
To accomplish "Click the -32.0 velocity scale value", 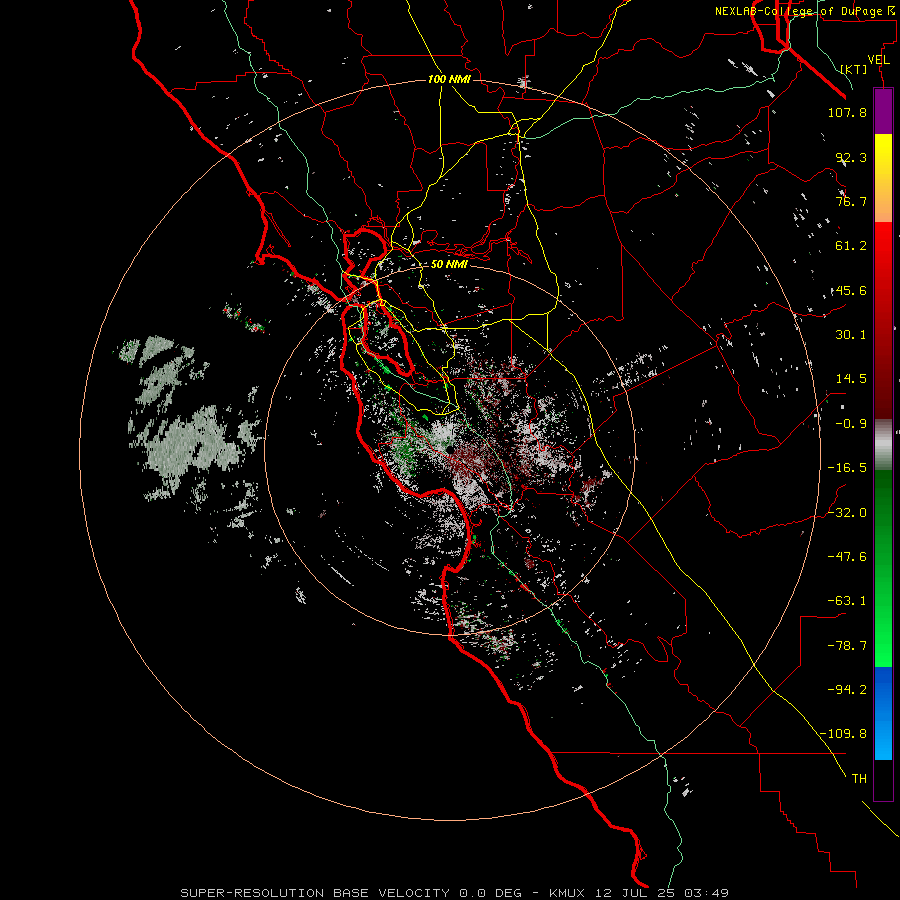I will click(x=847, y=512).
